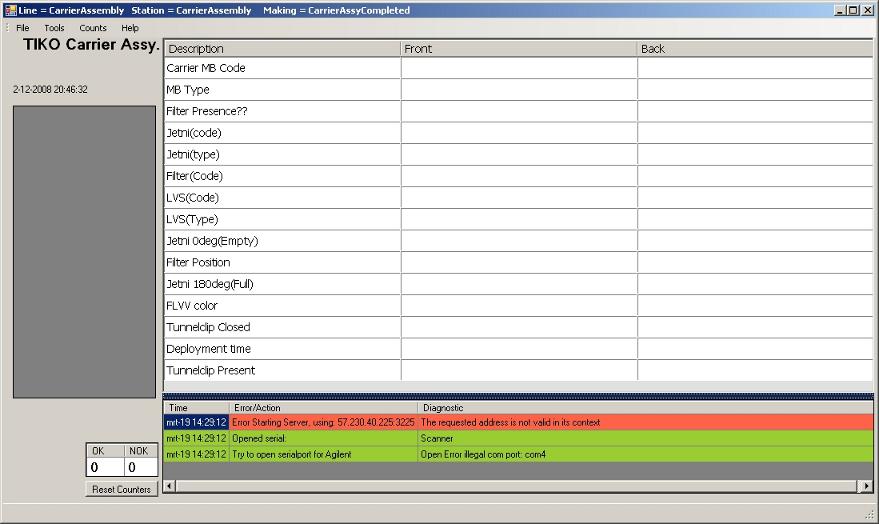879x524 pixels.
Task: Select the LVS(Code) row
Action: coord(519,197)
